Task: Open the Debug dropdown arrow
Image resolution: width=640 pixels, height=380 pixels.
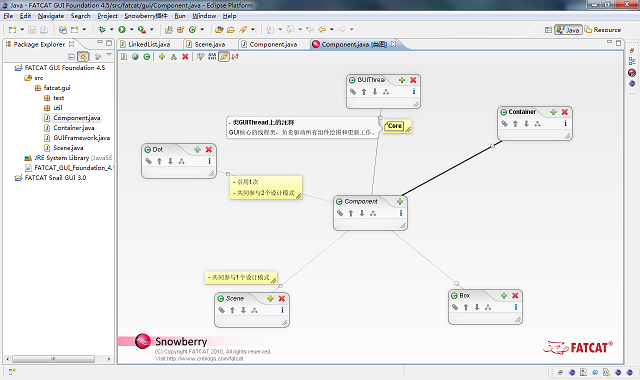Action: [x=111, y=29]
